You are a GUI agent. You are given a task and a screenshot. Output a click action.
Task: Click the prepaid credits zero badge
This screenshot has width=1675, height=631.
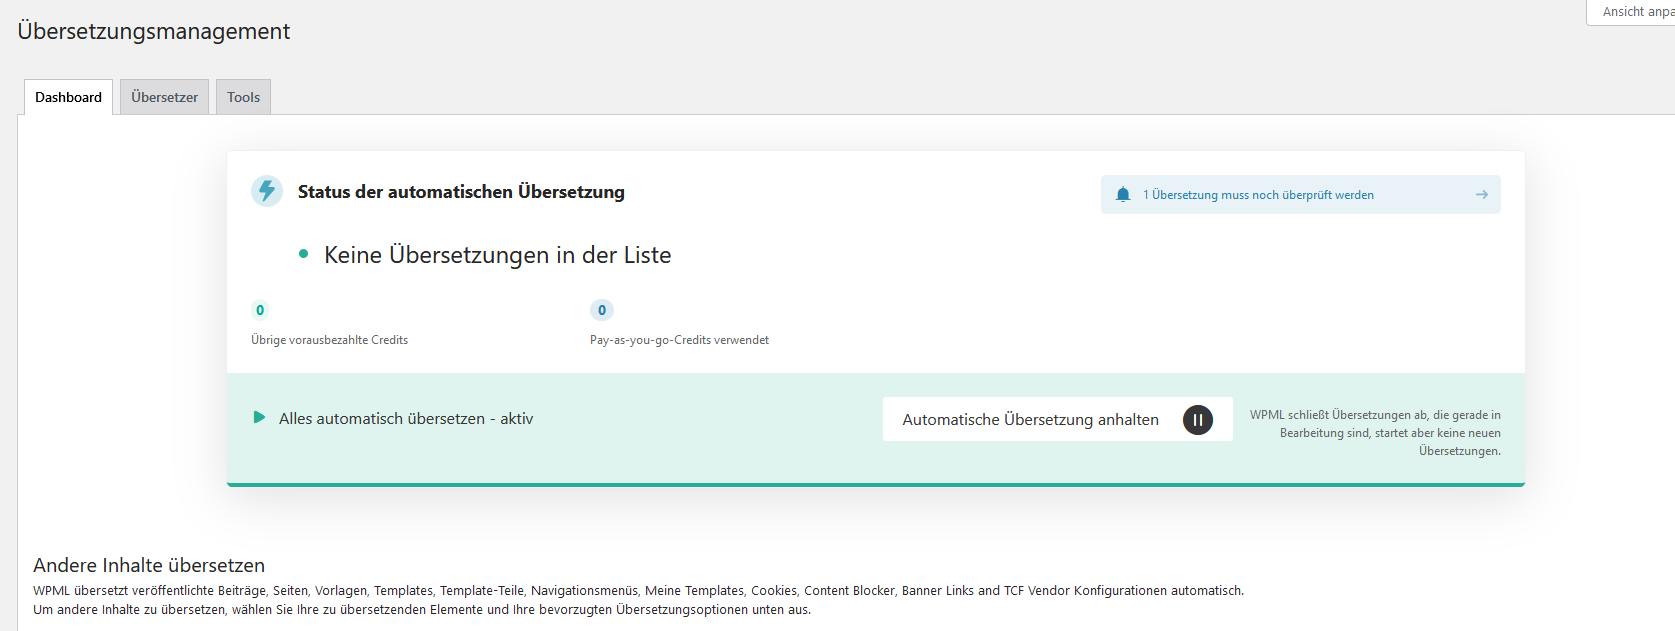260,310
